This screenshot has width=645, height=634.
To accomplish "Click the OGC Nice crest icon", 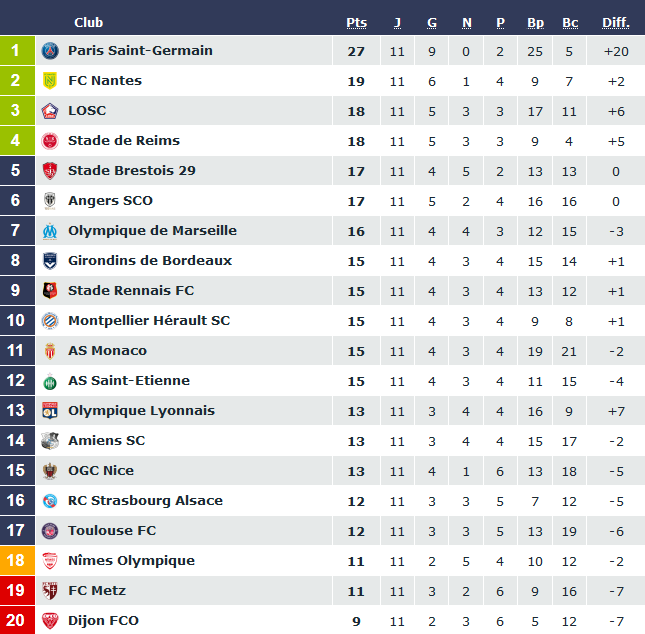I will point(50,471).
